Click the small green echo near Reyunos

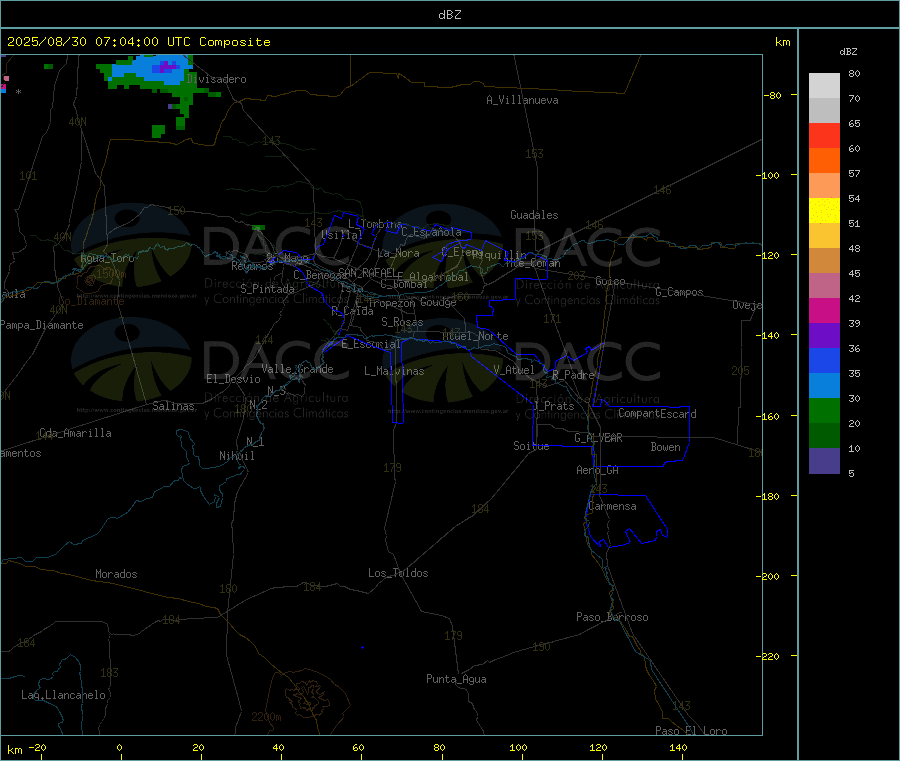coord(258,228)
